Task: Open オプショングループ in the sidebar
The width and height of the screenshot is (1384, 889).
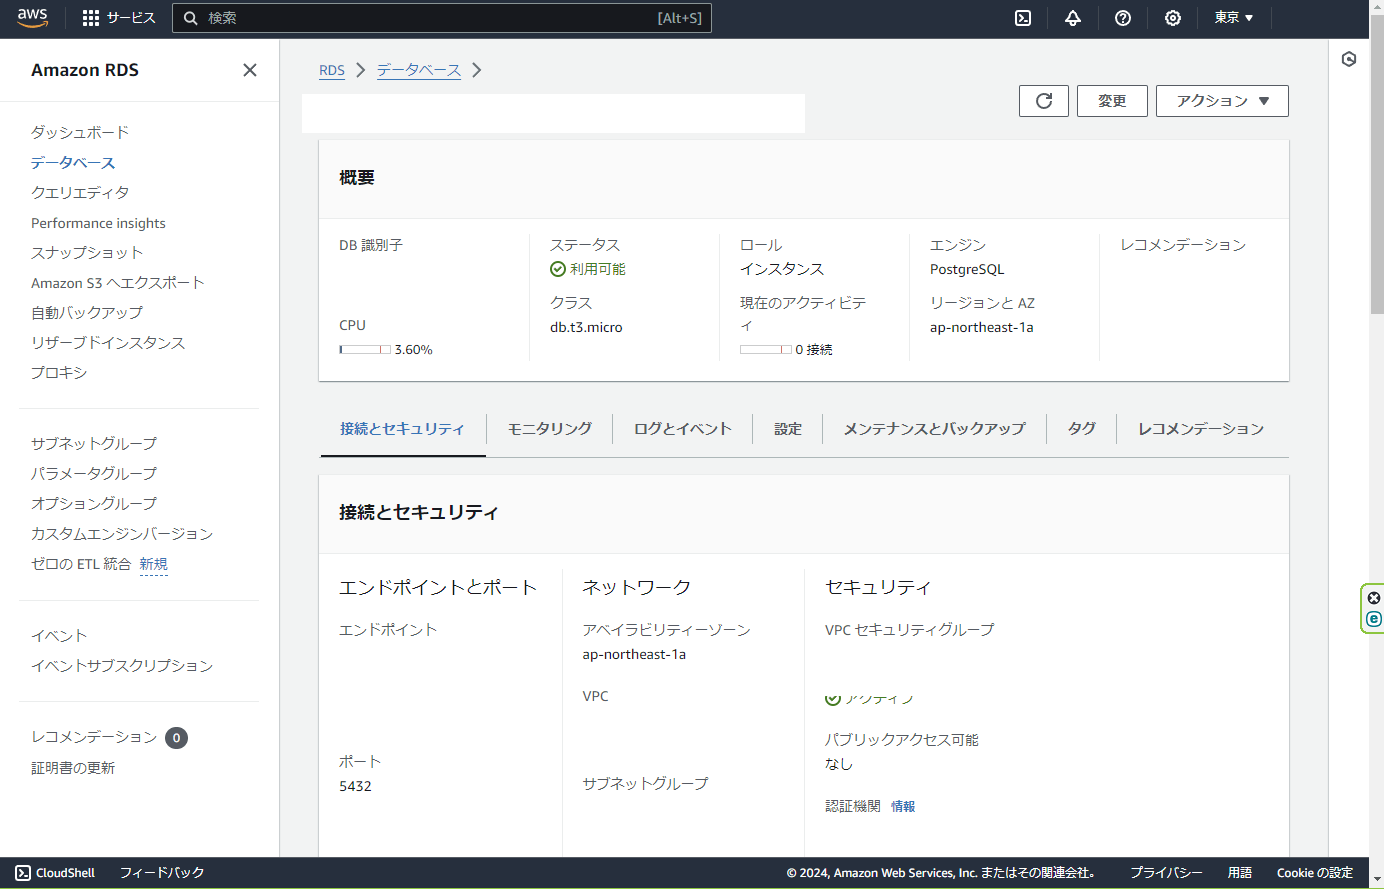Action: (x=94, y=503)
